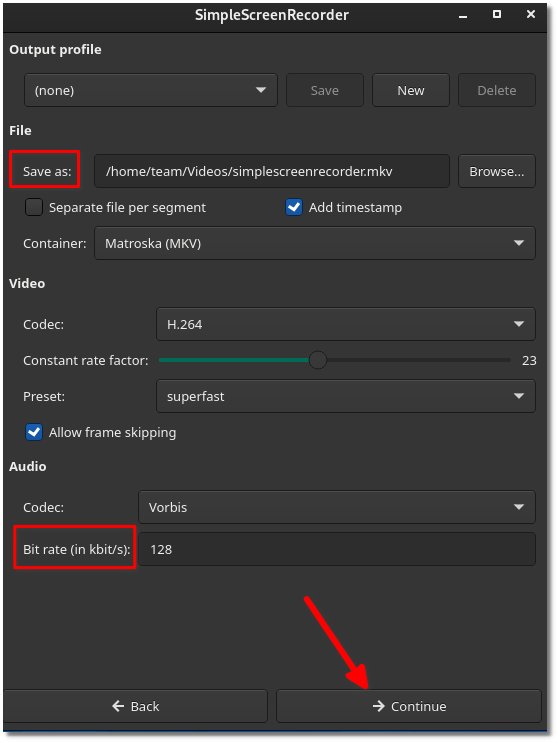The width and height of the screenshot is (558, 743).
Task: Open the Output profile dropdown
Action: [151, 90]
